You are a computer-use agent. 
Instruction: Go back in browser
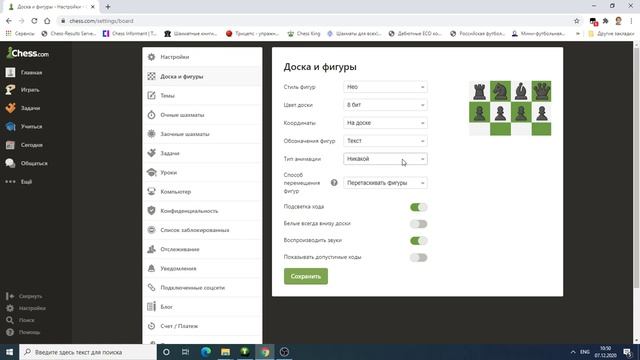(9, 21)
